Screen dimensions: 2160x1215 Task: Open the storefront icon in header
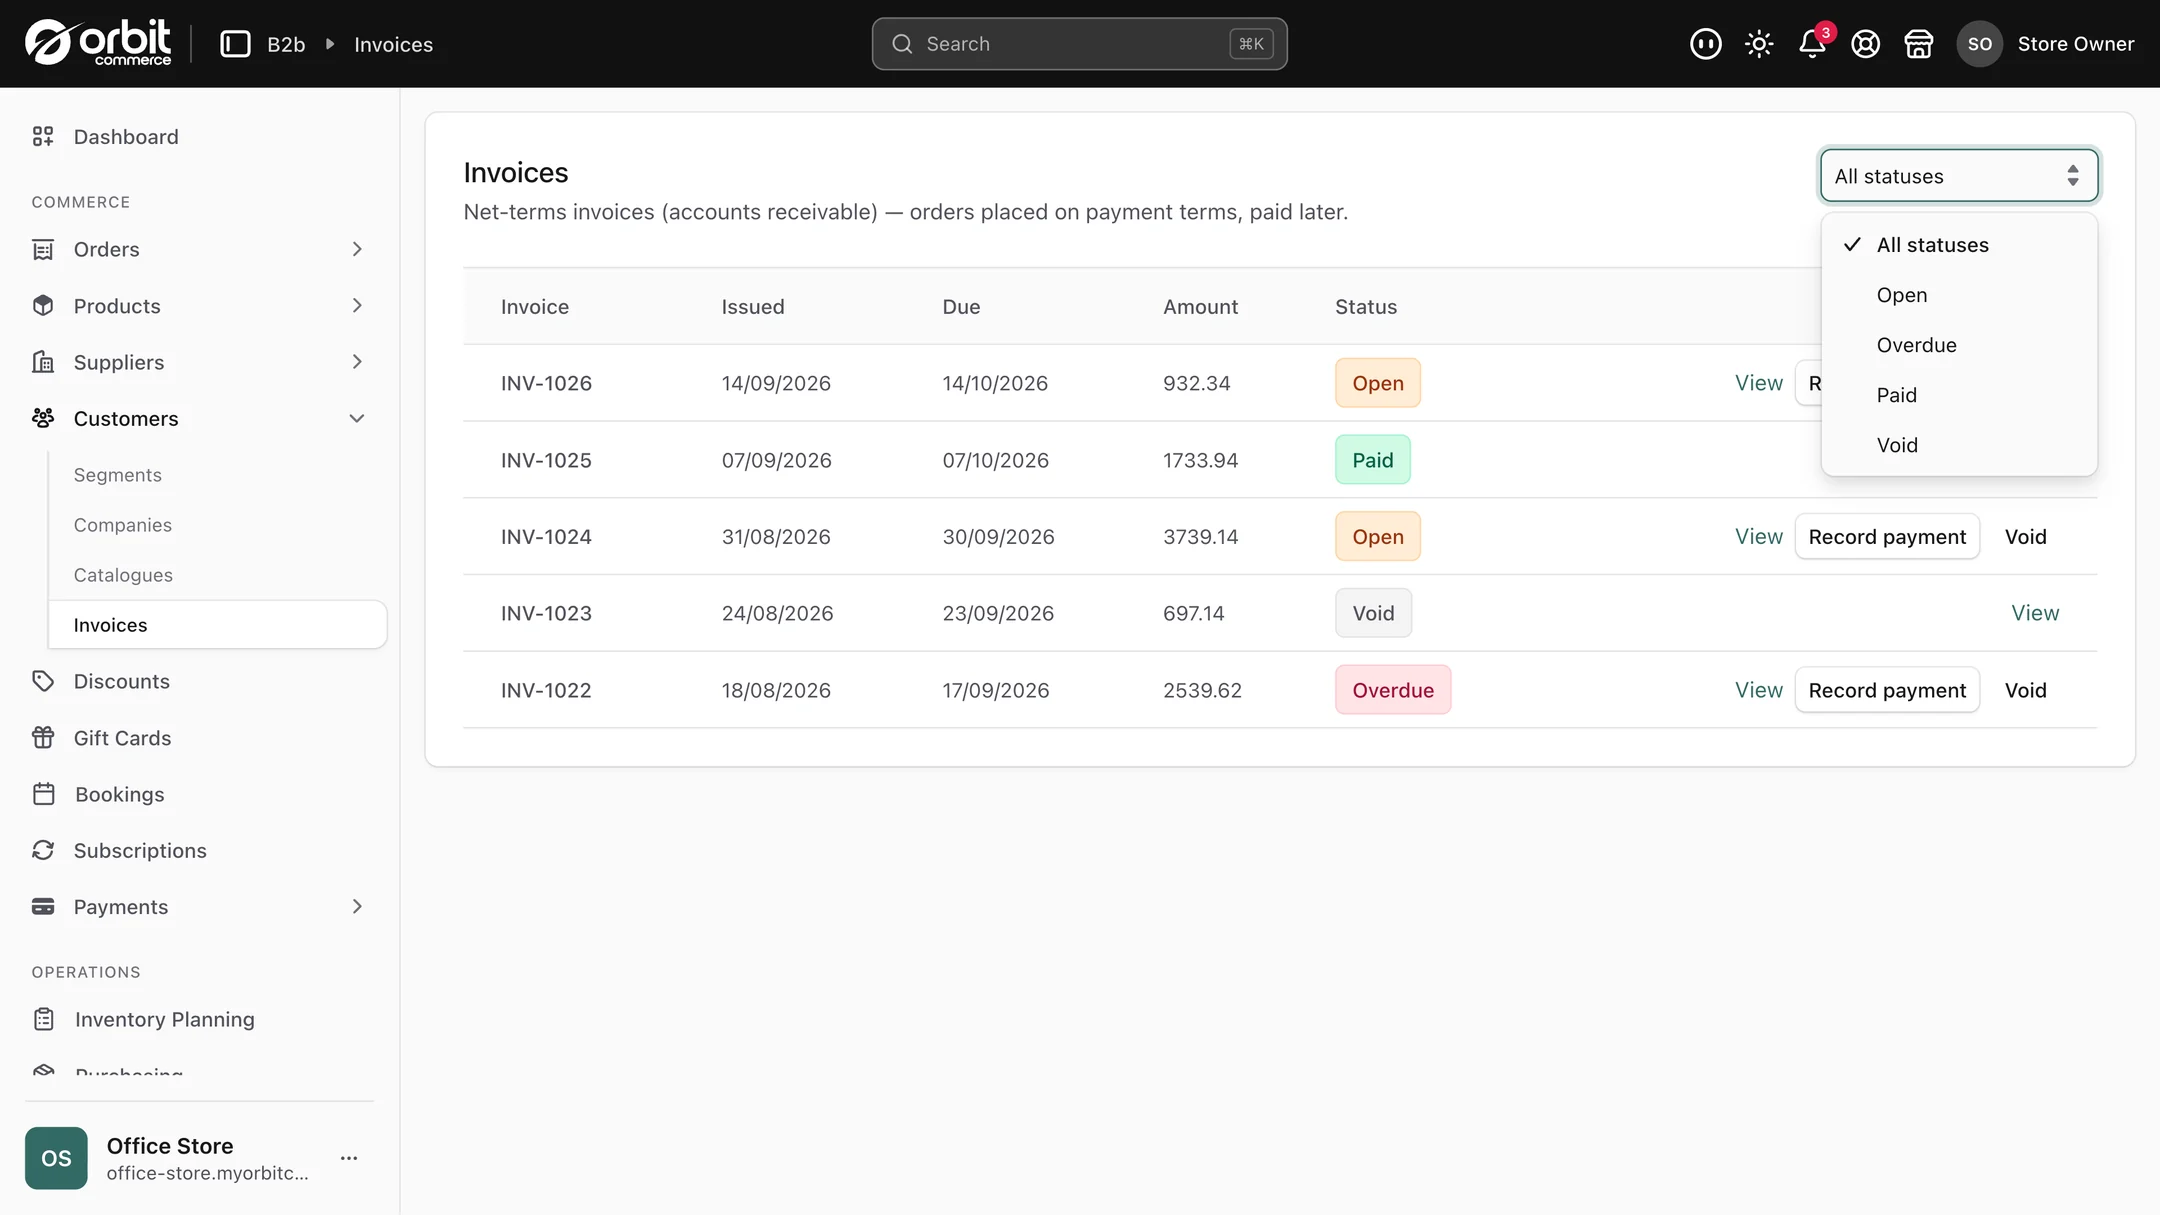click(x=1918, y=44)
